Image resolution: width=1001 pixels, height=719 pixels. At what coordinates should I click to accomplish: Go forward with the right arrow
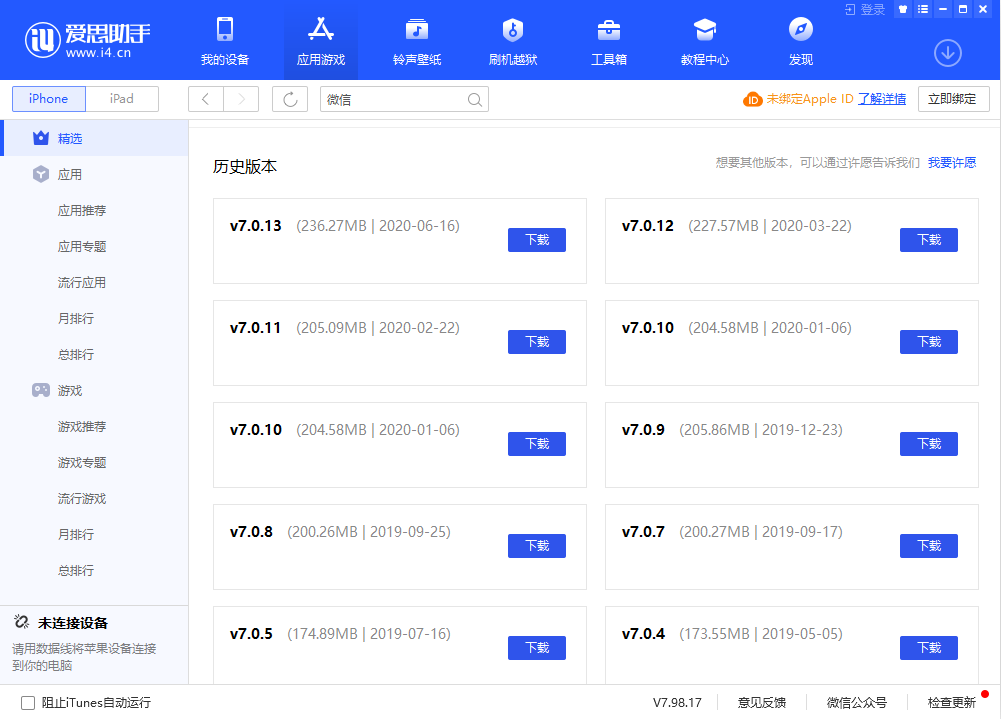point(241,99)
